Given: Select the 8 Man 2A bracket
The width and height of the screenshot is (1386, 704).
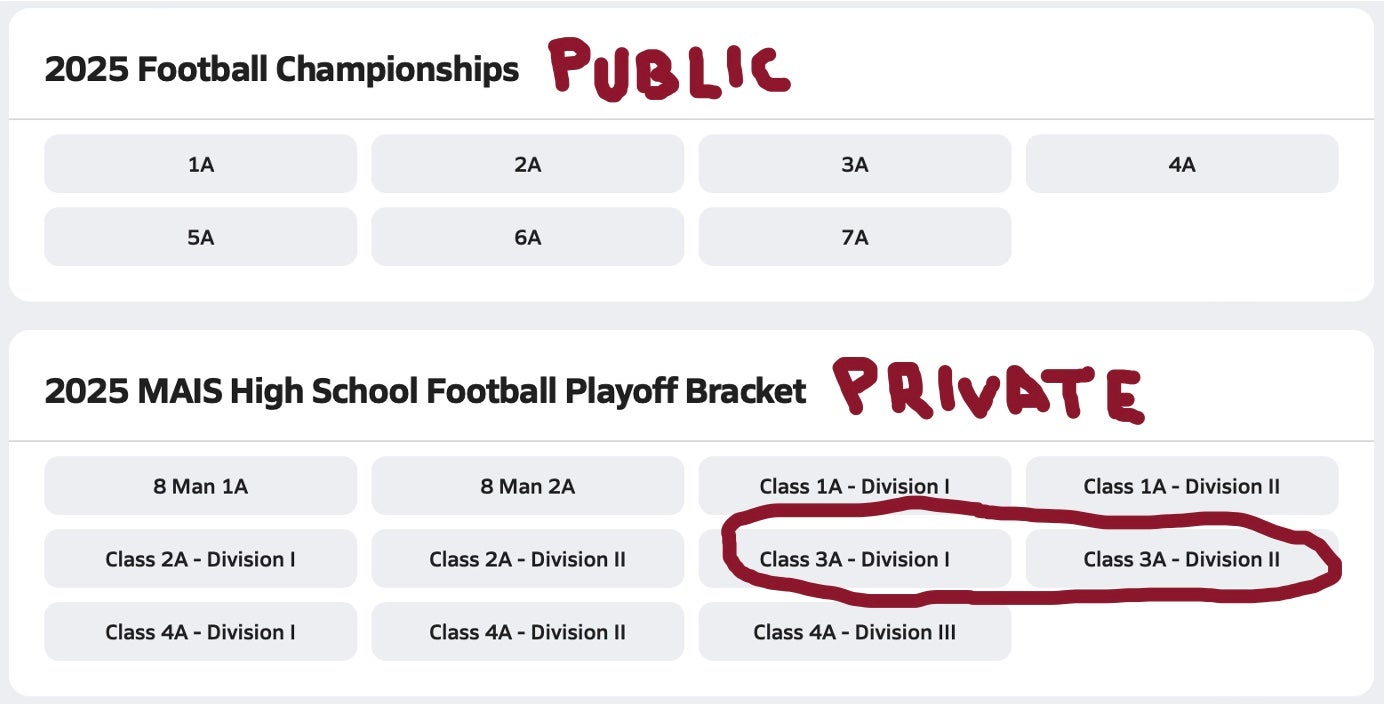Looking at the screenshot, I should (x=527, y=486).
